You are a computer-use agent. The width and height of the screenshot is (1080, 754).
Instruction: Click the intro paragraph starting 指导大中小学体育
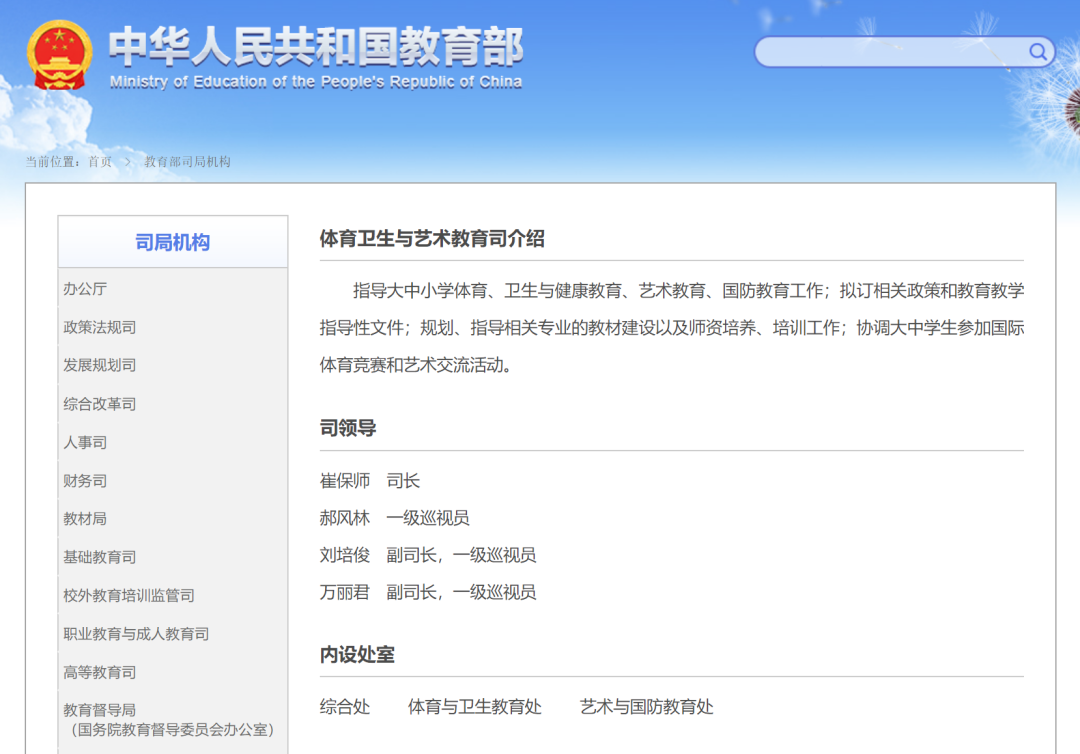coord(672,328)
